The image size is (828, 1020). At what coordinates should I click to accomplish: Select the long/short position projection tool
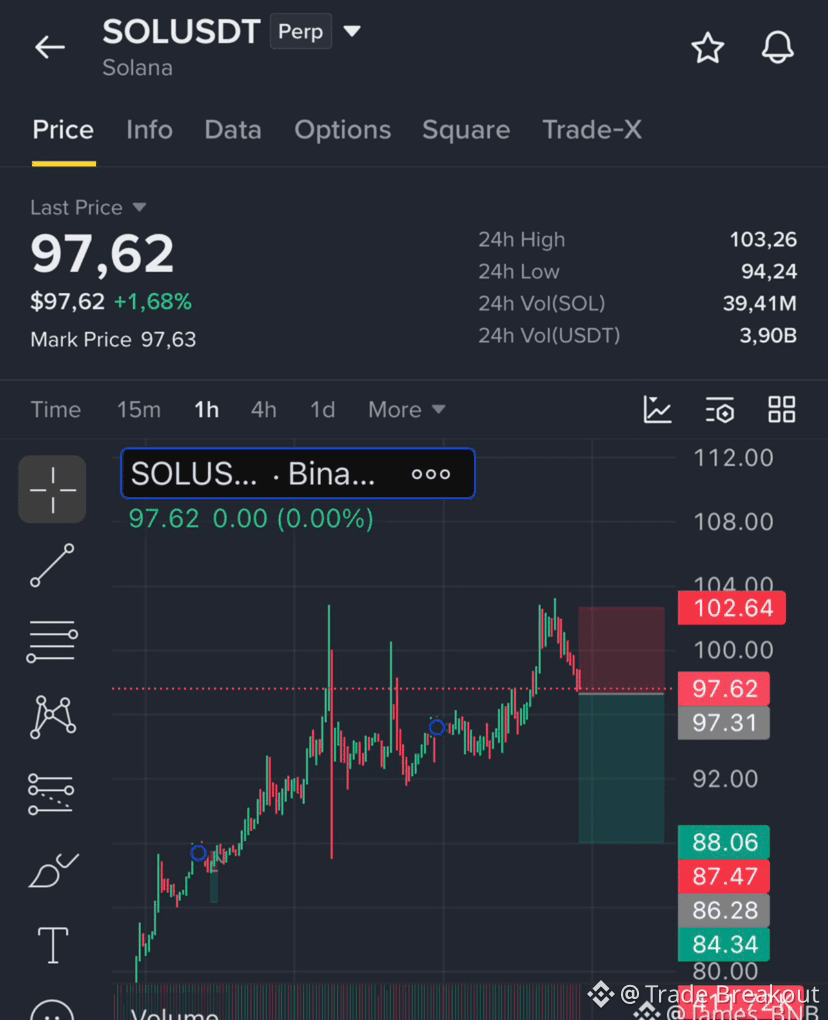[x=51, y=794]
